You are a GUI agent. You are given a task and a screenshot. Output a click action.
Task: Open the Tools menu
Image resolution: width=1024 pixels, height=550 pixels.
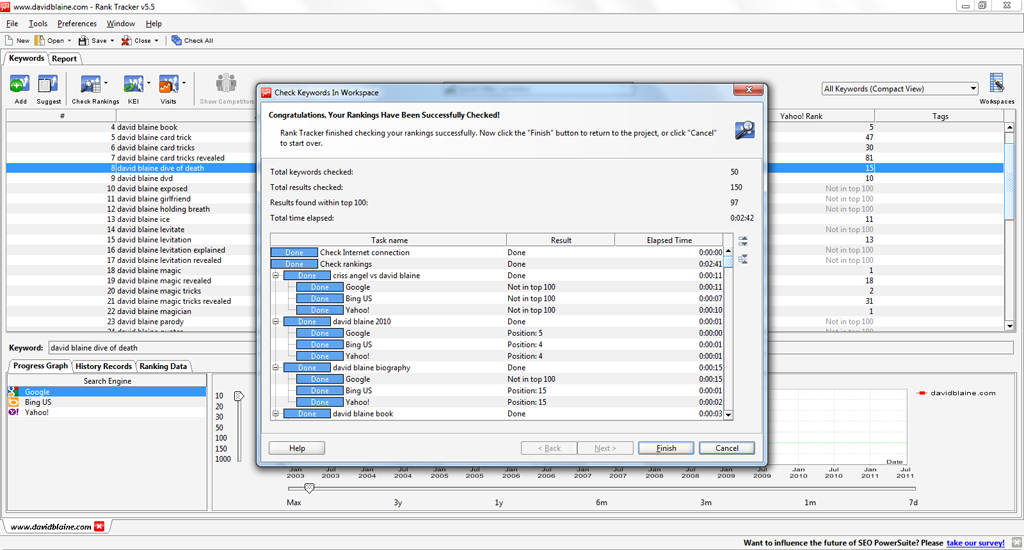pos(38,24)
